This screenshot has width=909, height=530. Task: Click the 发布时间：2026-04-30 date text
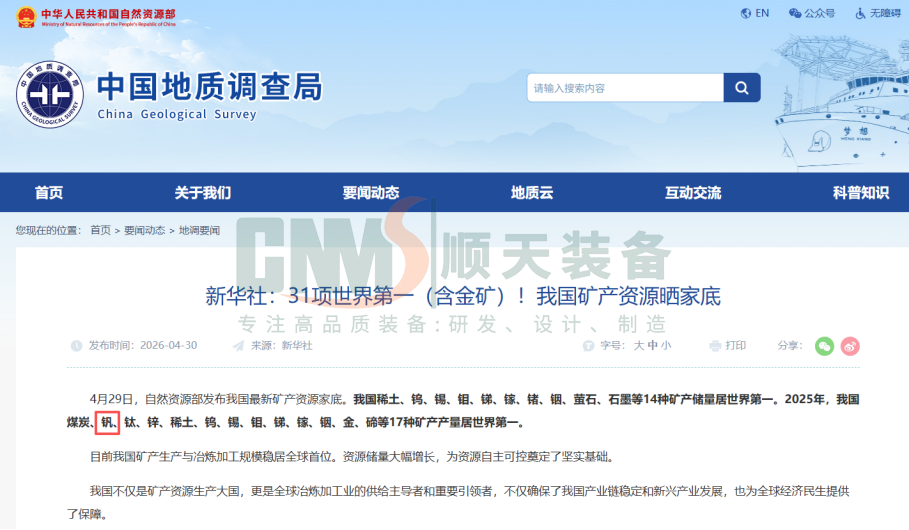point(143,346)
